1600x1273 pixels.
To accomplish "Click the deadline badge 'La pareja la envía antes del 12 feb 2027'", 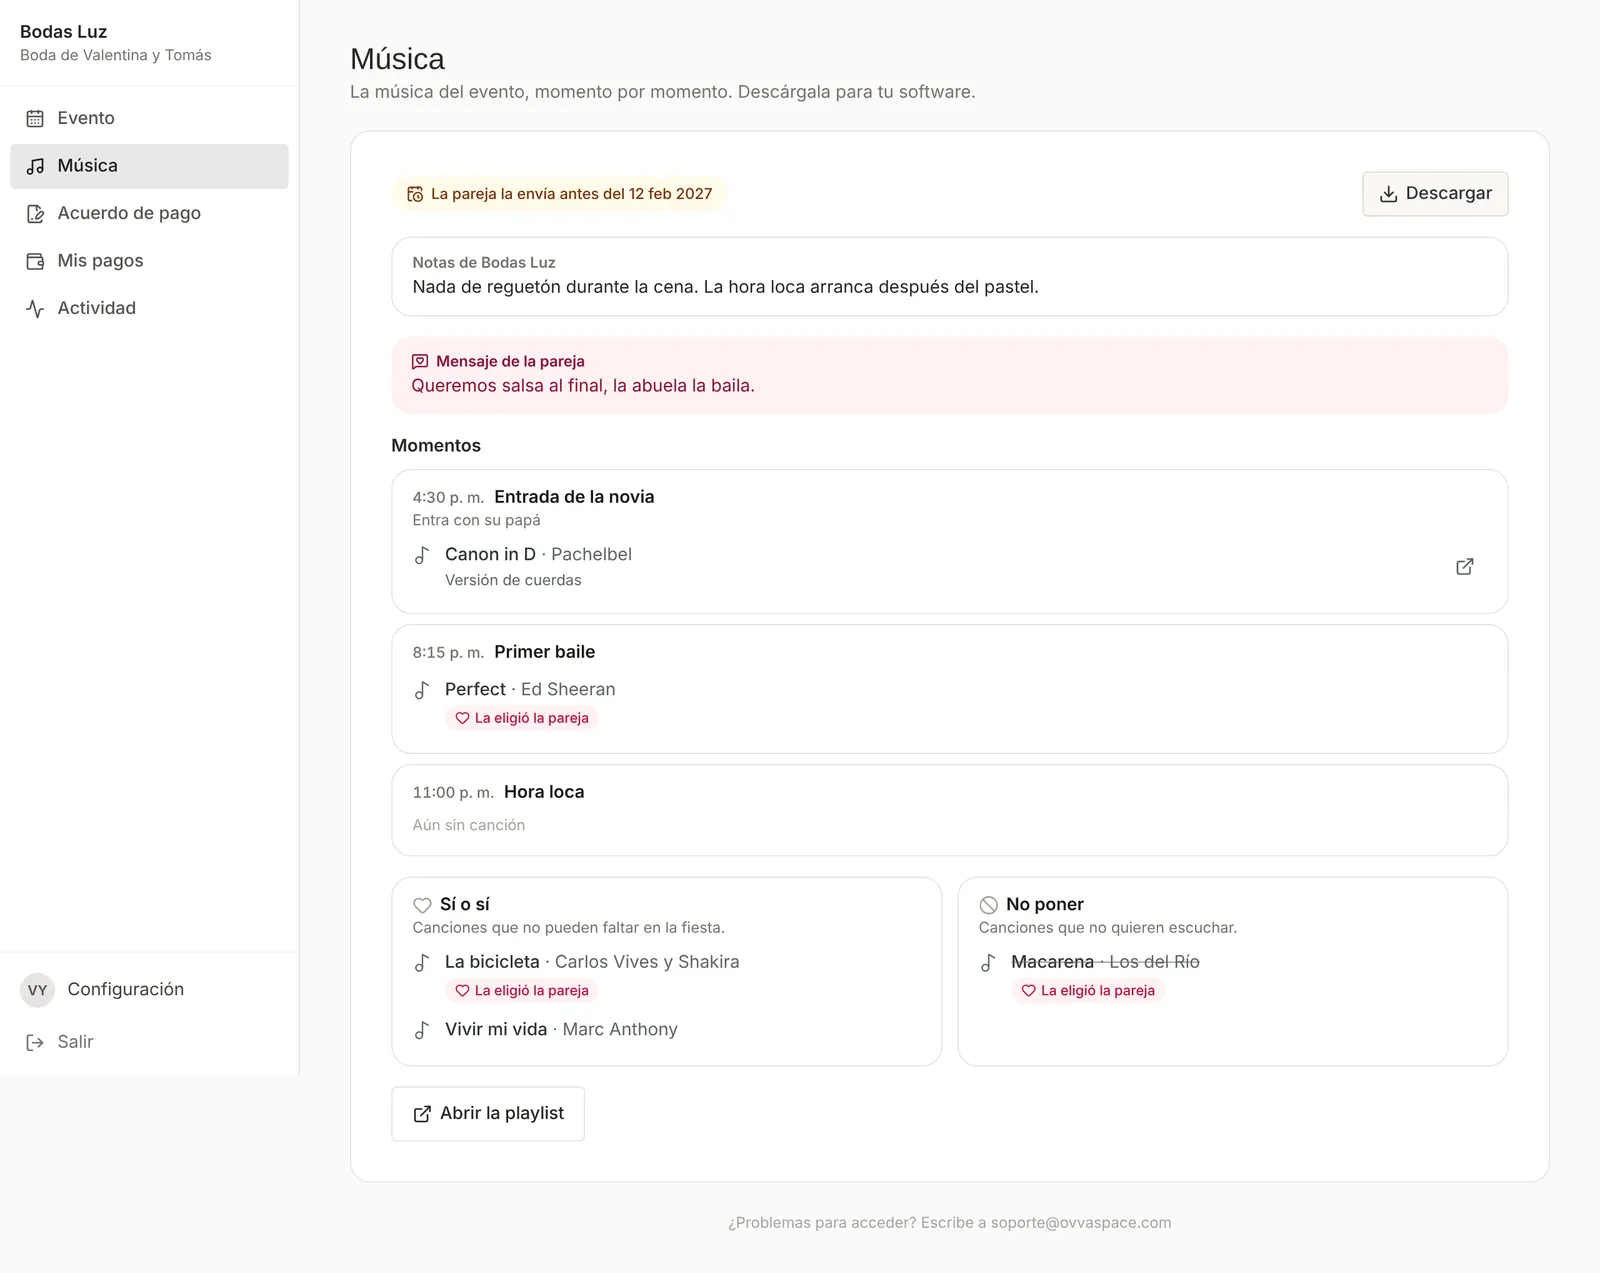I will click(x=559, y=194).
